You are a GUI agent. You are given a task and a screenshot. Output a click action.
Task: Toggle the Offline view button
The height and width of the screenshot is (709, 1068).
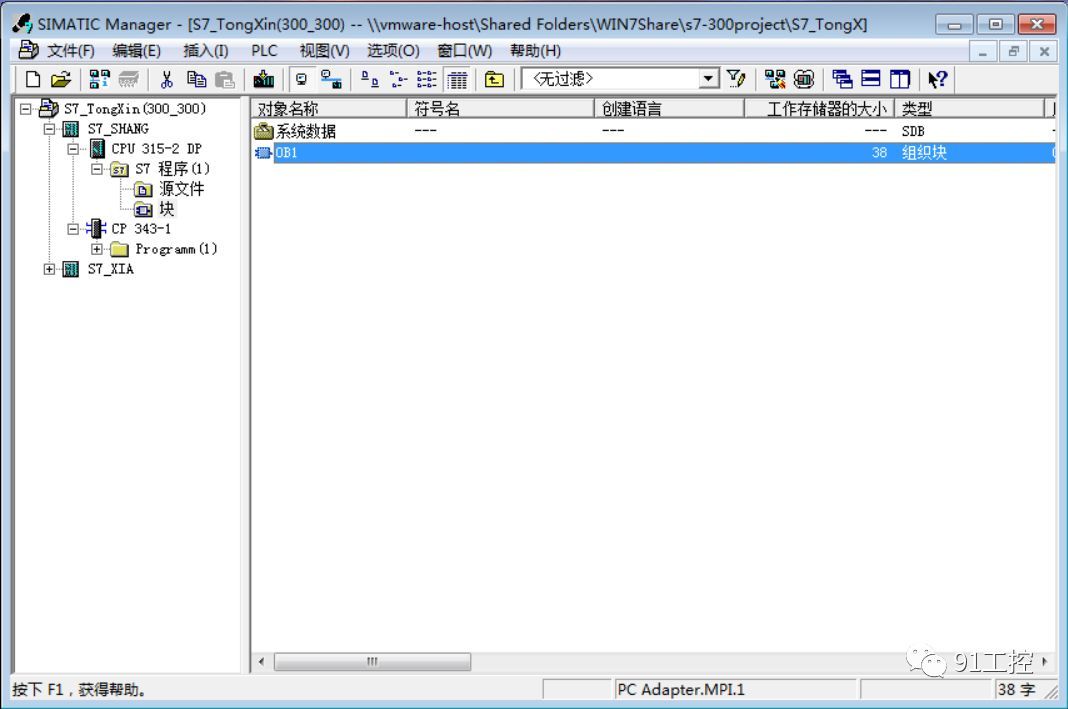click(301, 80)
